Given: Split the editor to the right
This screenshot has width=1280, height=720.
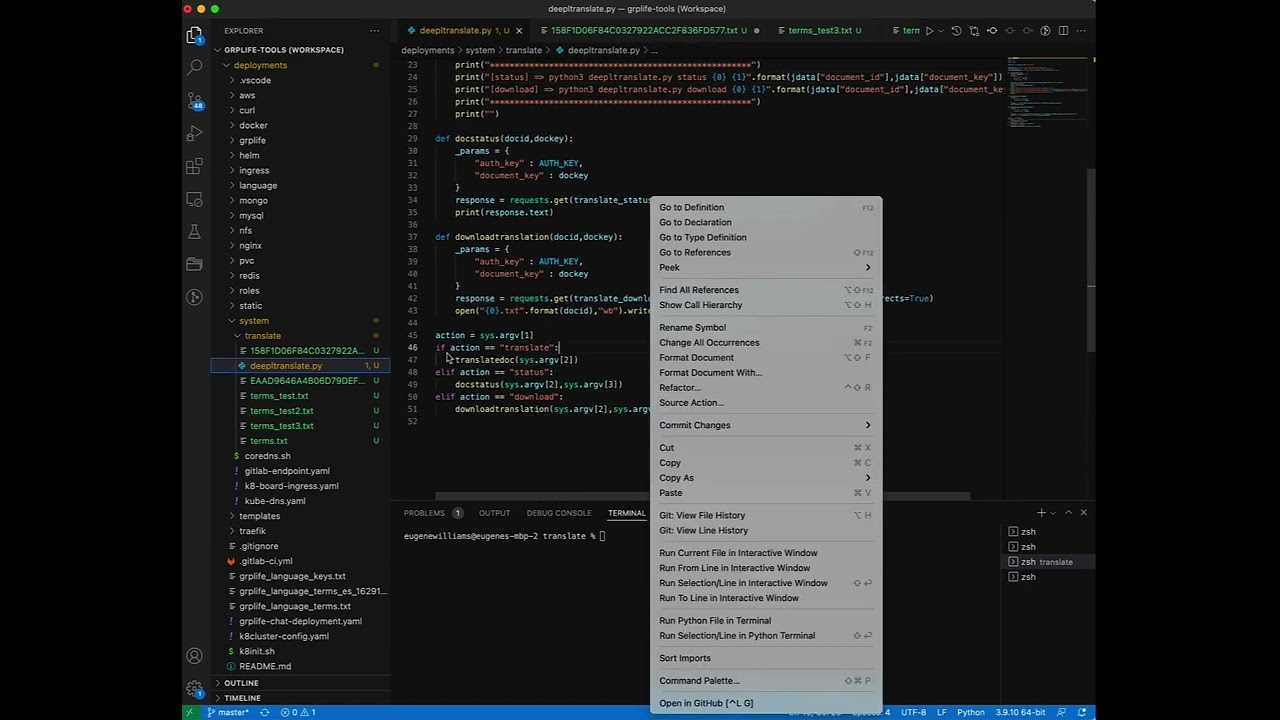Looking at the screenshot, I should 1063,31.
